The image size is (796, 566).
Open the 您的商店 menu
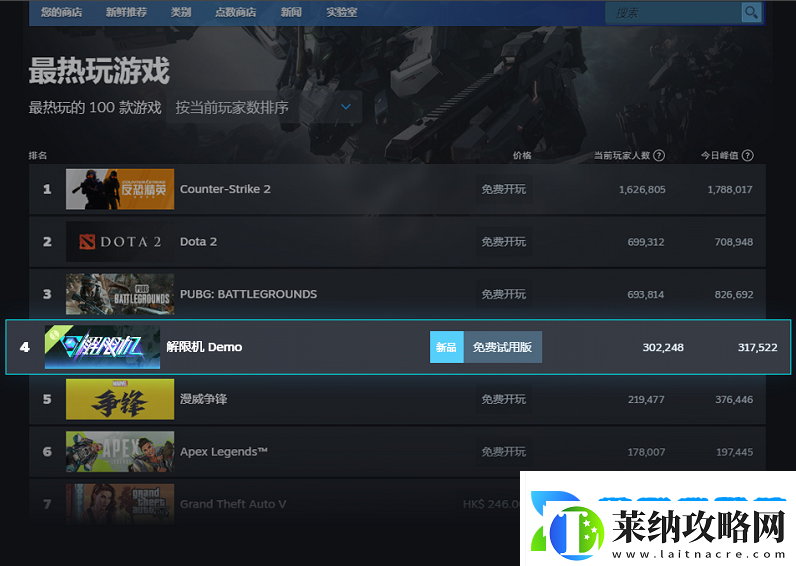click(x=61, y=12)
